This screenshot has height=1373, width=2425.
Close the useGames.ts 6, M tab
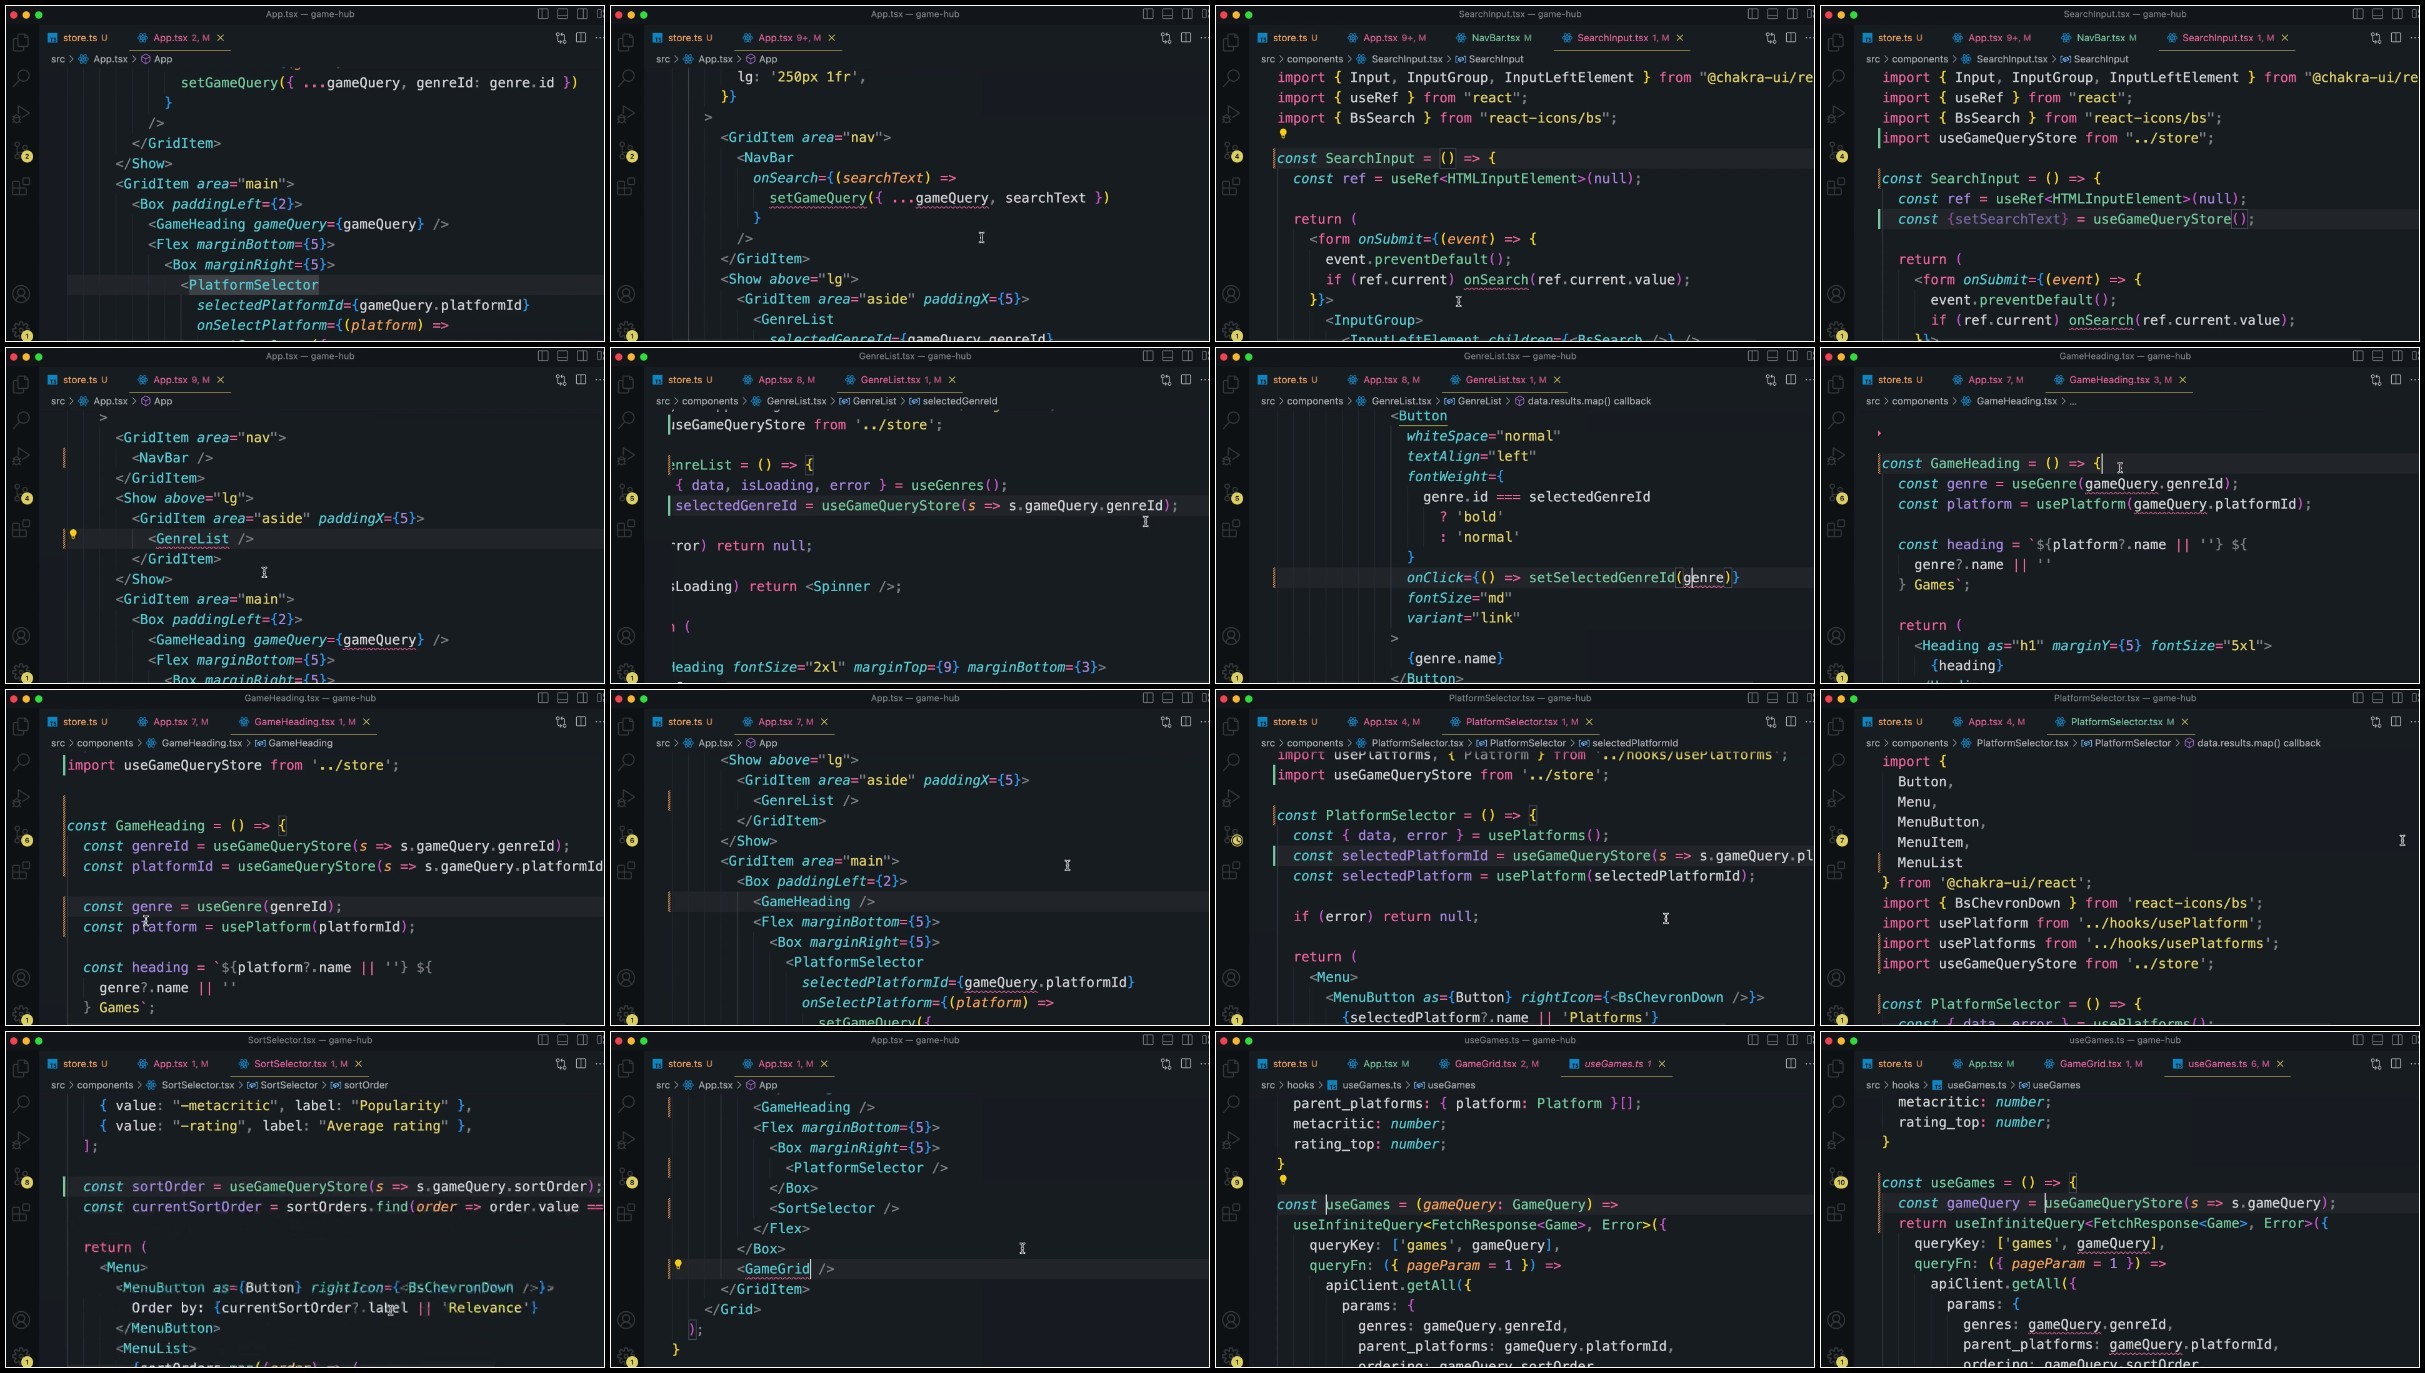click(x=2280, y=1063)
